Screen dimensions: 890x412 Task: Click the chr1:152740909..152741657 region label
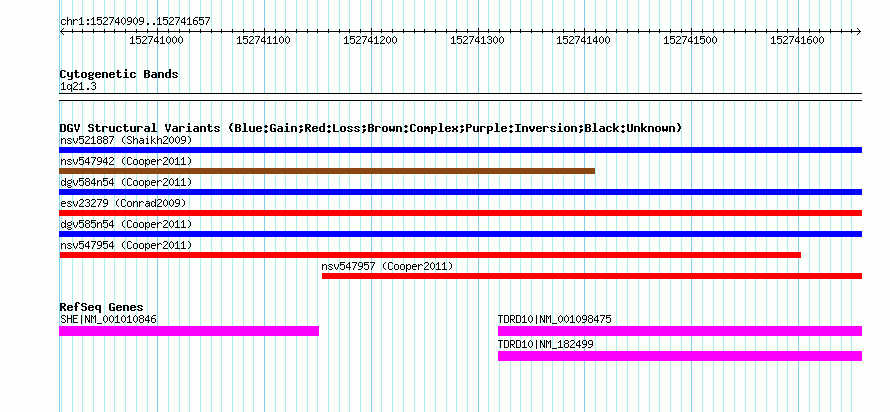(x=135, y=22)
